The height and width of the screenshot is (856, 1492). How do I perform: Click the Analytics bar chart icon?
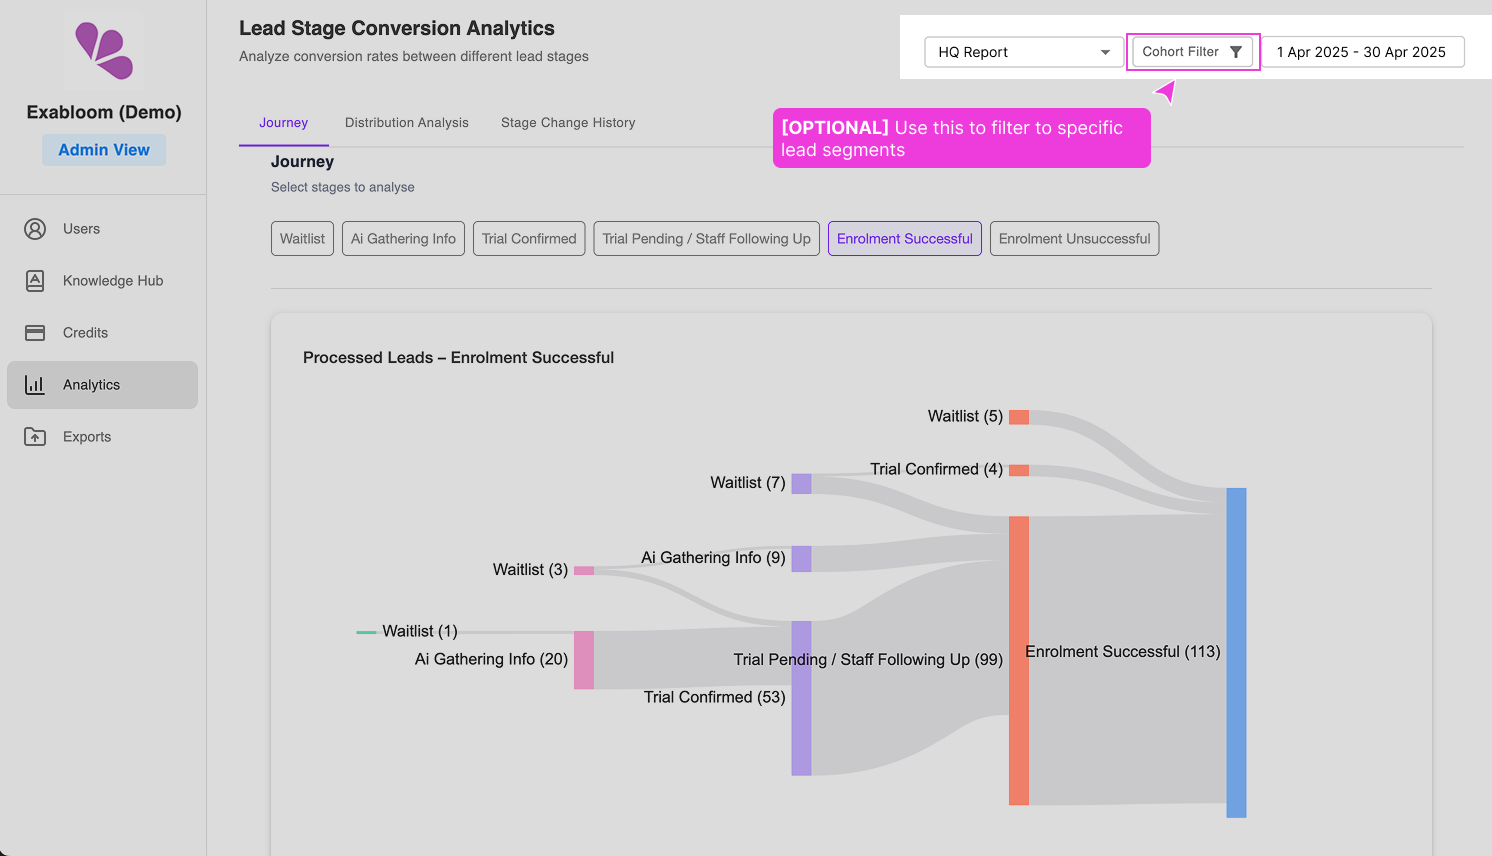pos(35,385)
